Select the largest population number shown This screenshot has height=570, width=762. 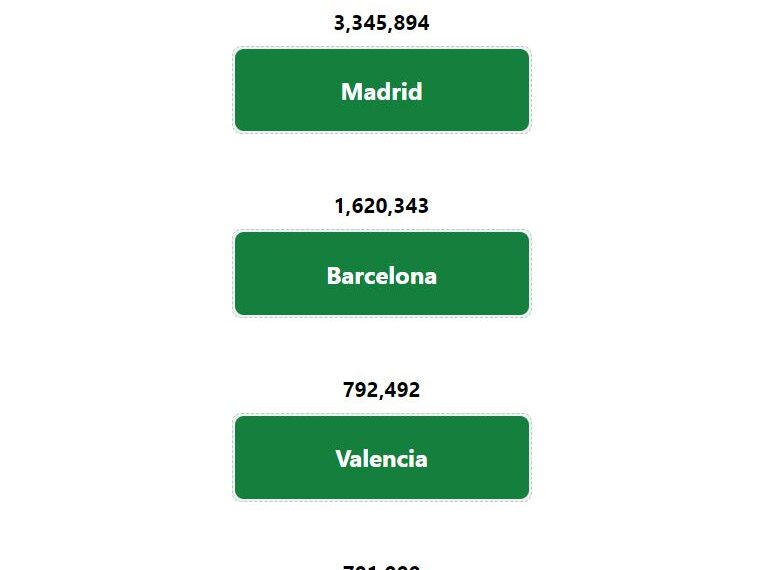381,23
